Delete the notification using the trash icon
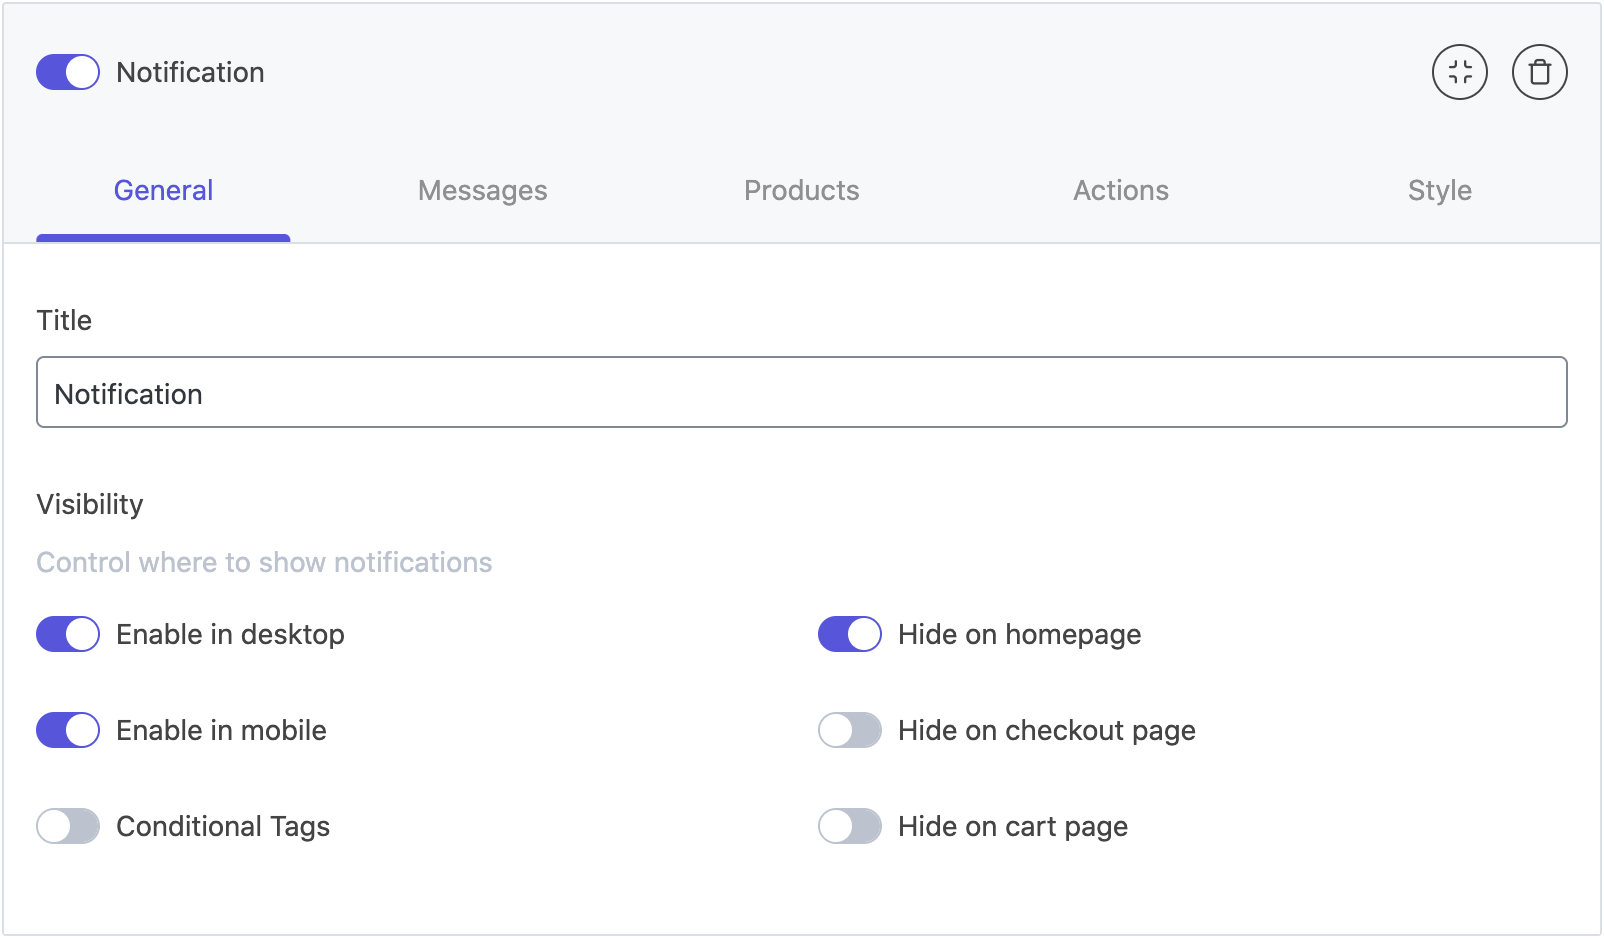This screenshot has width=1604, height=938. click(1540, 72)
